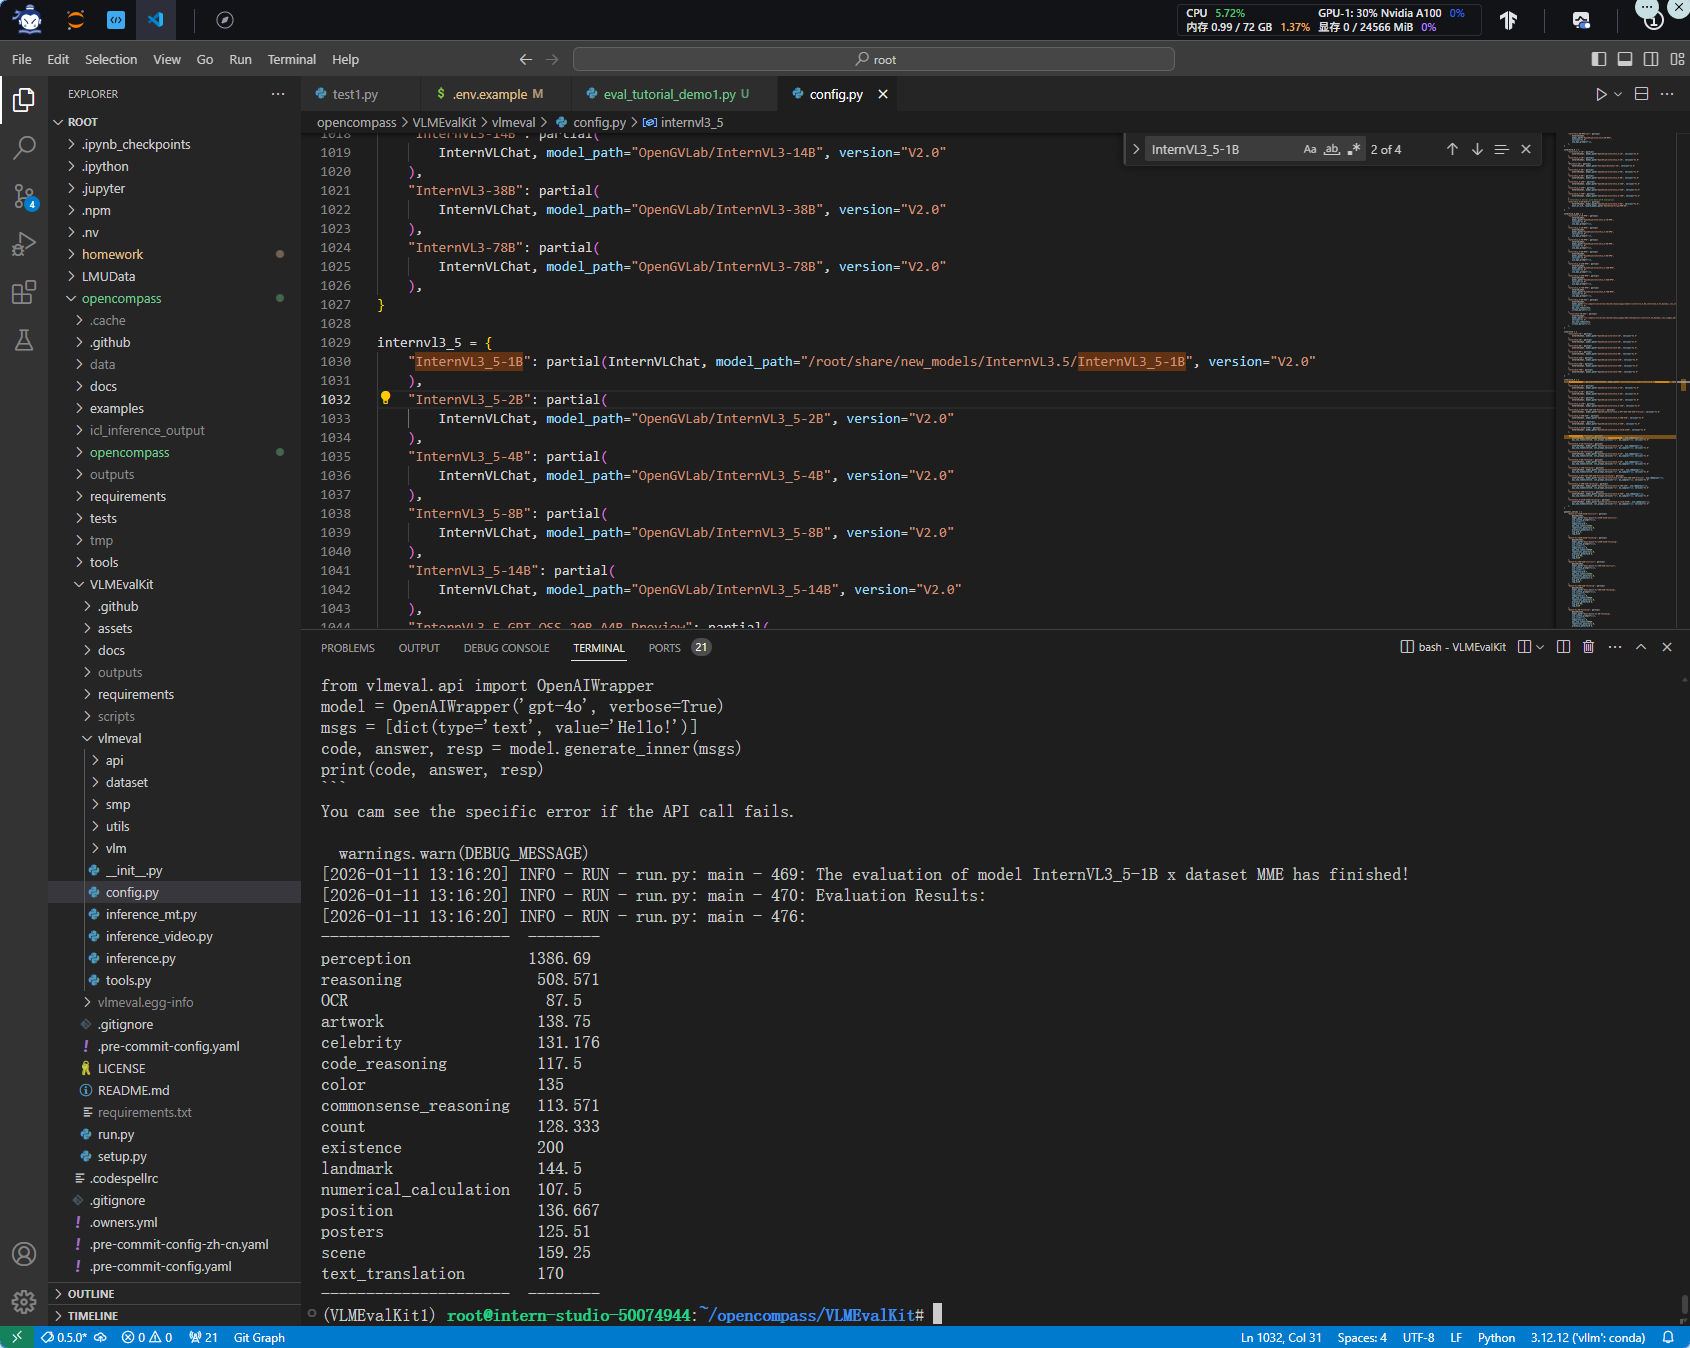Toggle terminal panel layout split button

(x=1524, y=647)
